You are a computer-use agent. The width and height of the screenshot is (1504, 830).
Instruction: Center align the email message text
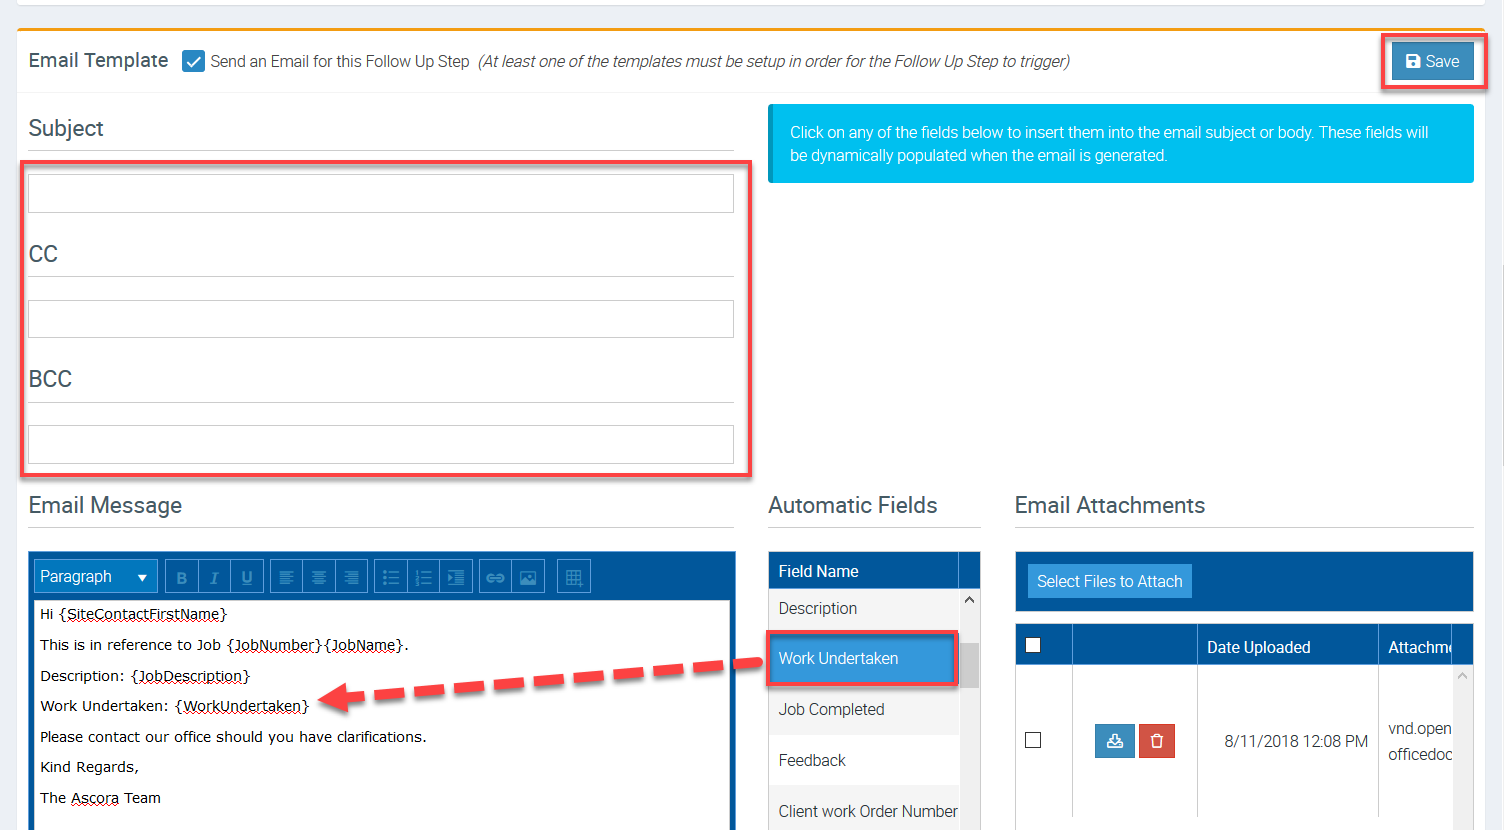point(319,577)
